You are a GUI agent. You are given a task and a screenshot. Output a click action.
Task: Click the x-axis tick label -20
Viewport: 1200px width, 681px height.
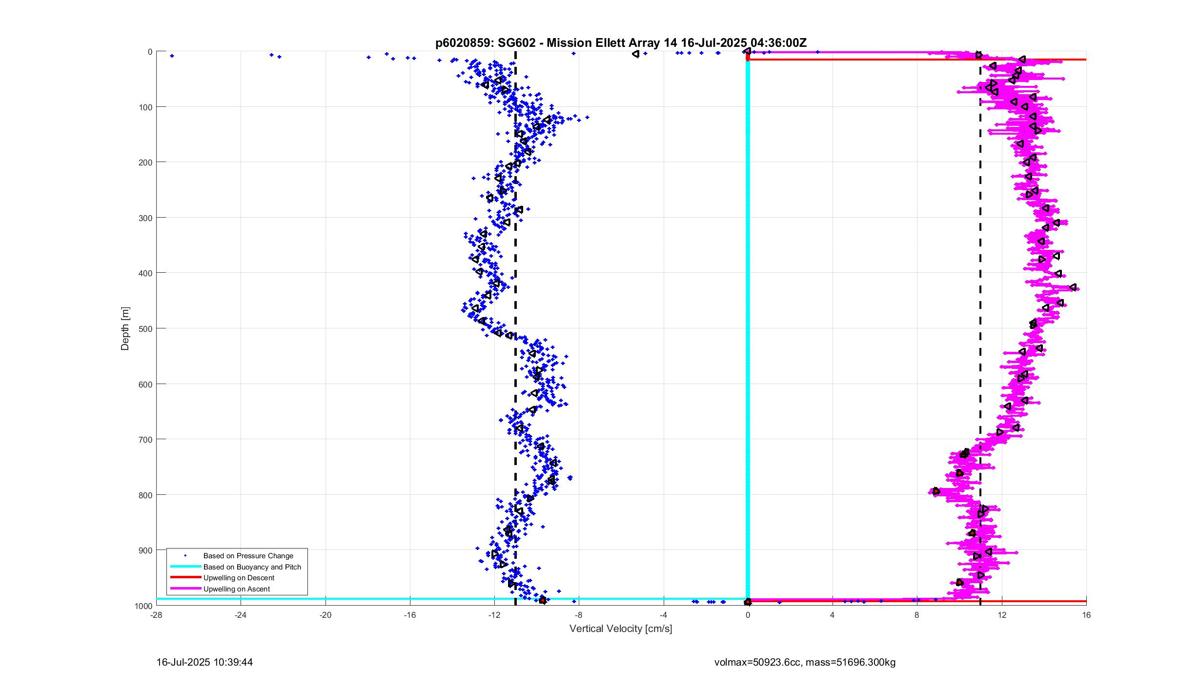325,615
